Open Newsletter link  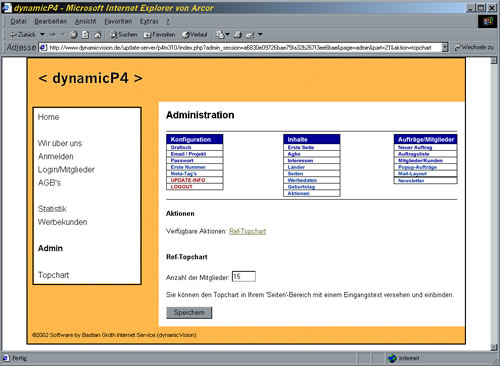click(411, 180)
